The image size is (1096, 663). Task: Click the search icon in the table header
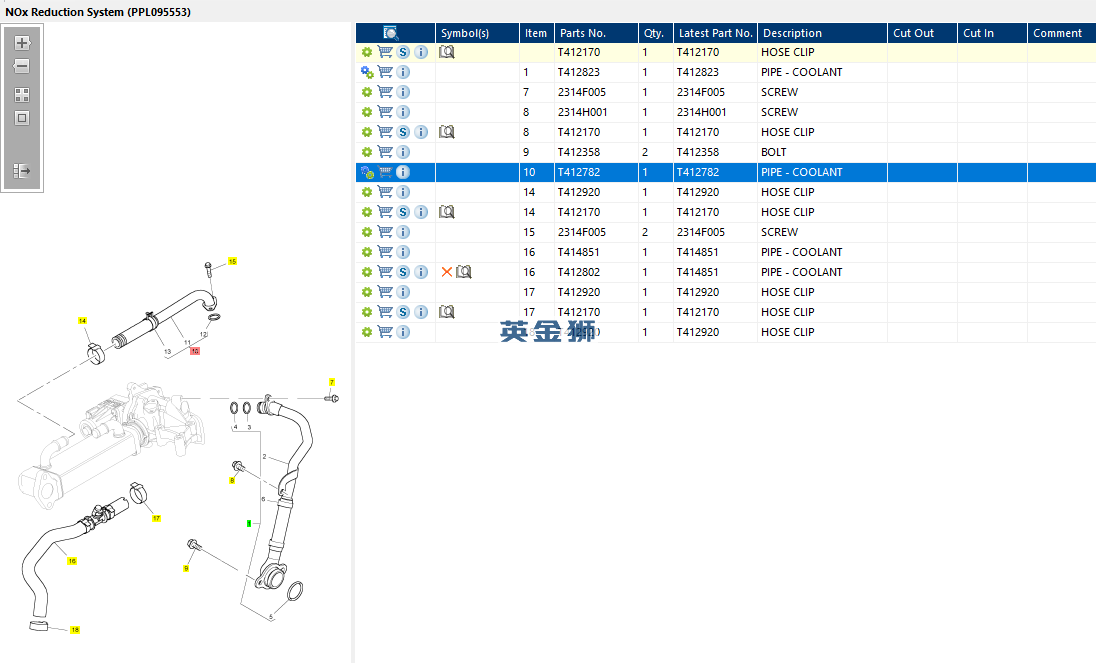tap(391, 33)
